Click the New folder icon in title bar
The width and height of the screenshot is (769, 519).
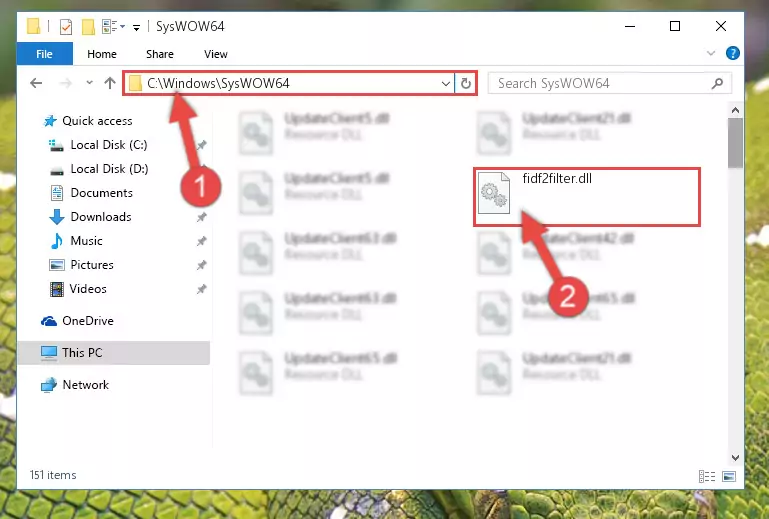(x=88, y=26)
